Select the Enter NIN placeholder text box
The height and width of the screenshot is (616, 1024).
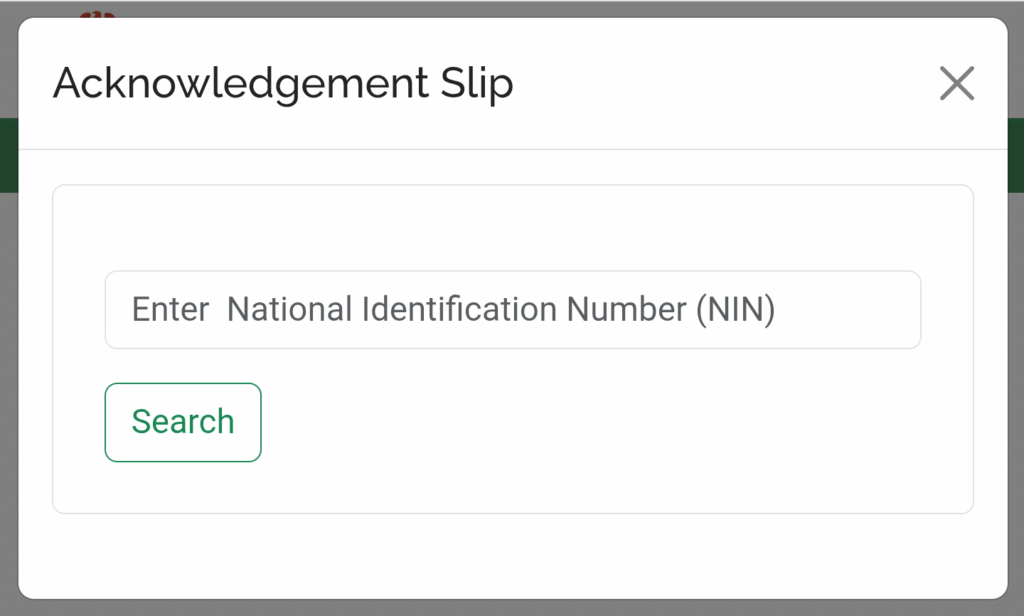pos(513,310)
